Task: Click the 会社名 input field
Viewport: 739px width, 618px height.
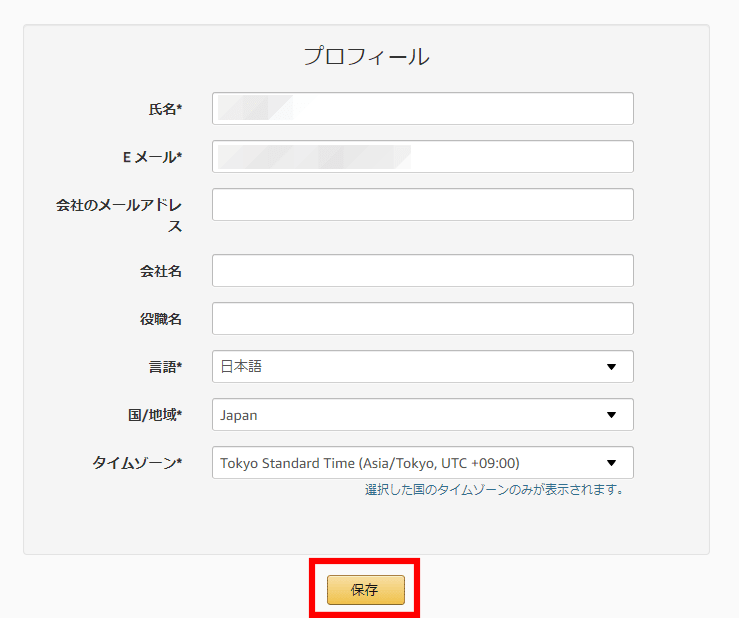Action: click(x=423, y=271)
